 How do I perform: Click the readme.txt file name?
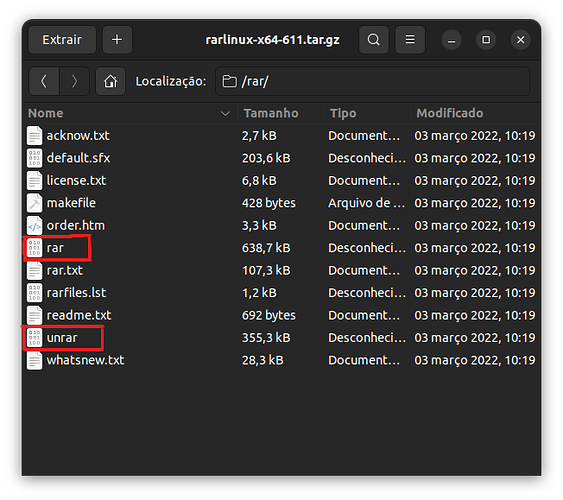[x=79, y=315]
